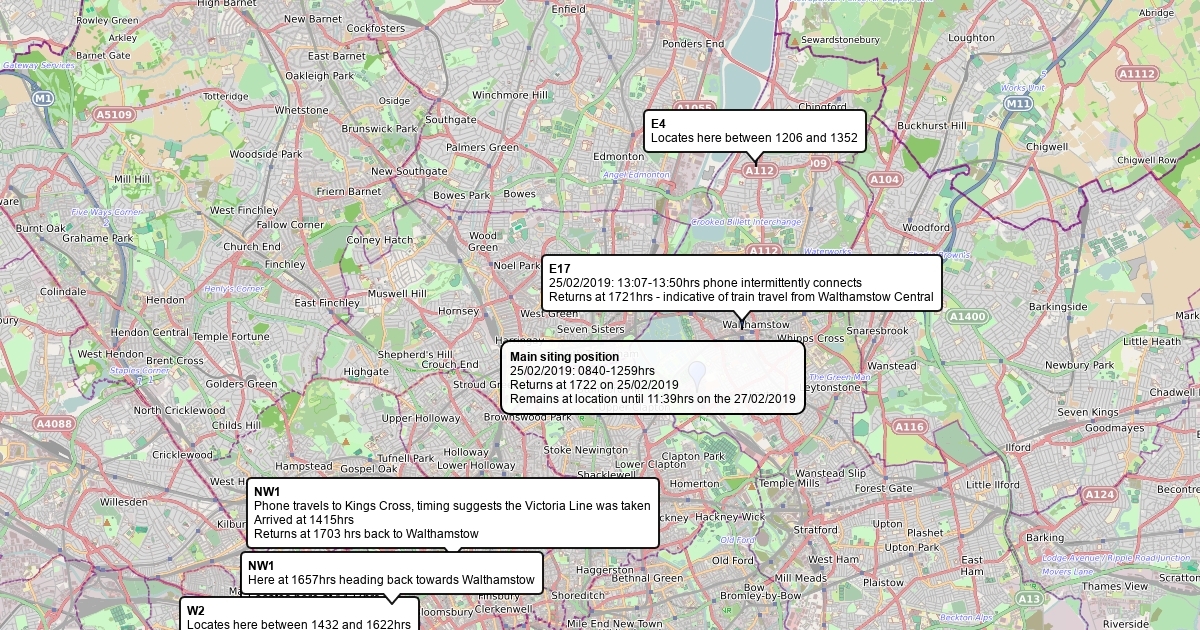Click the Palmers Green place label
Viewport: 1200px width, 630px height.
coord(482,147)
